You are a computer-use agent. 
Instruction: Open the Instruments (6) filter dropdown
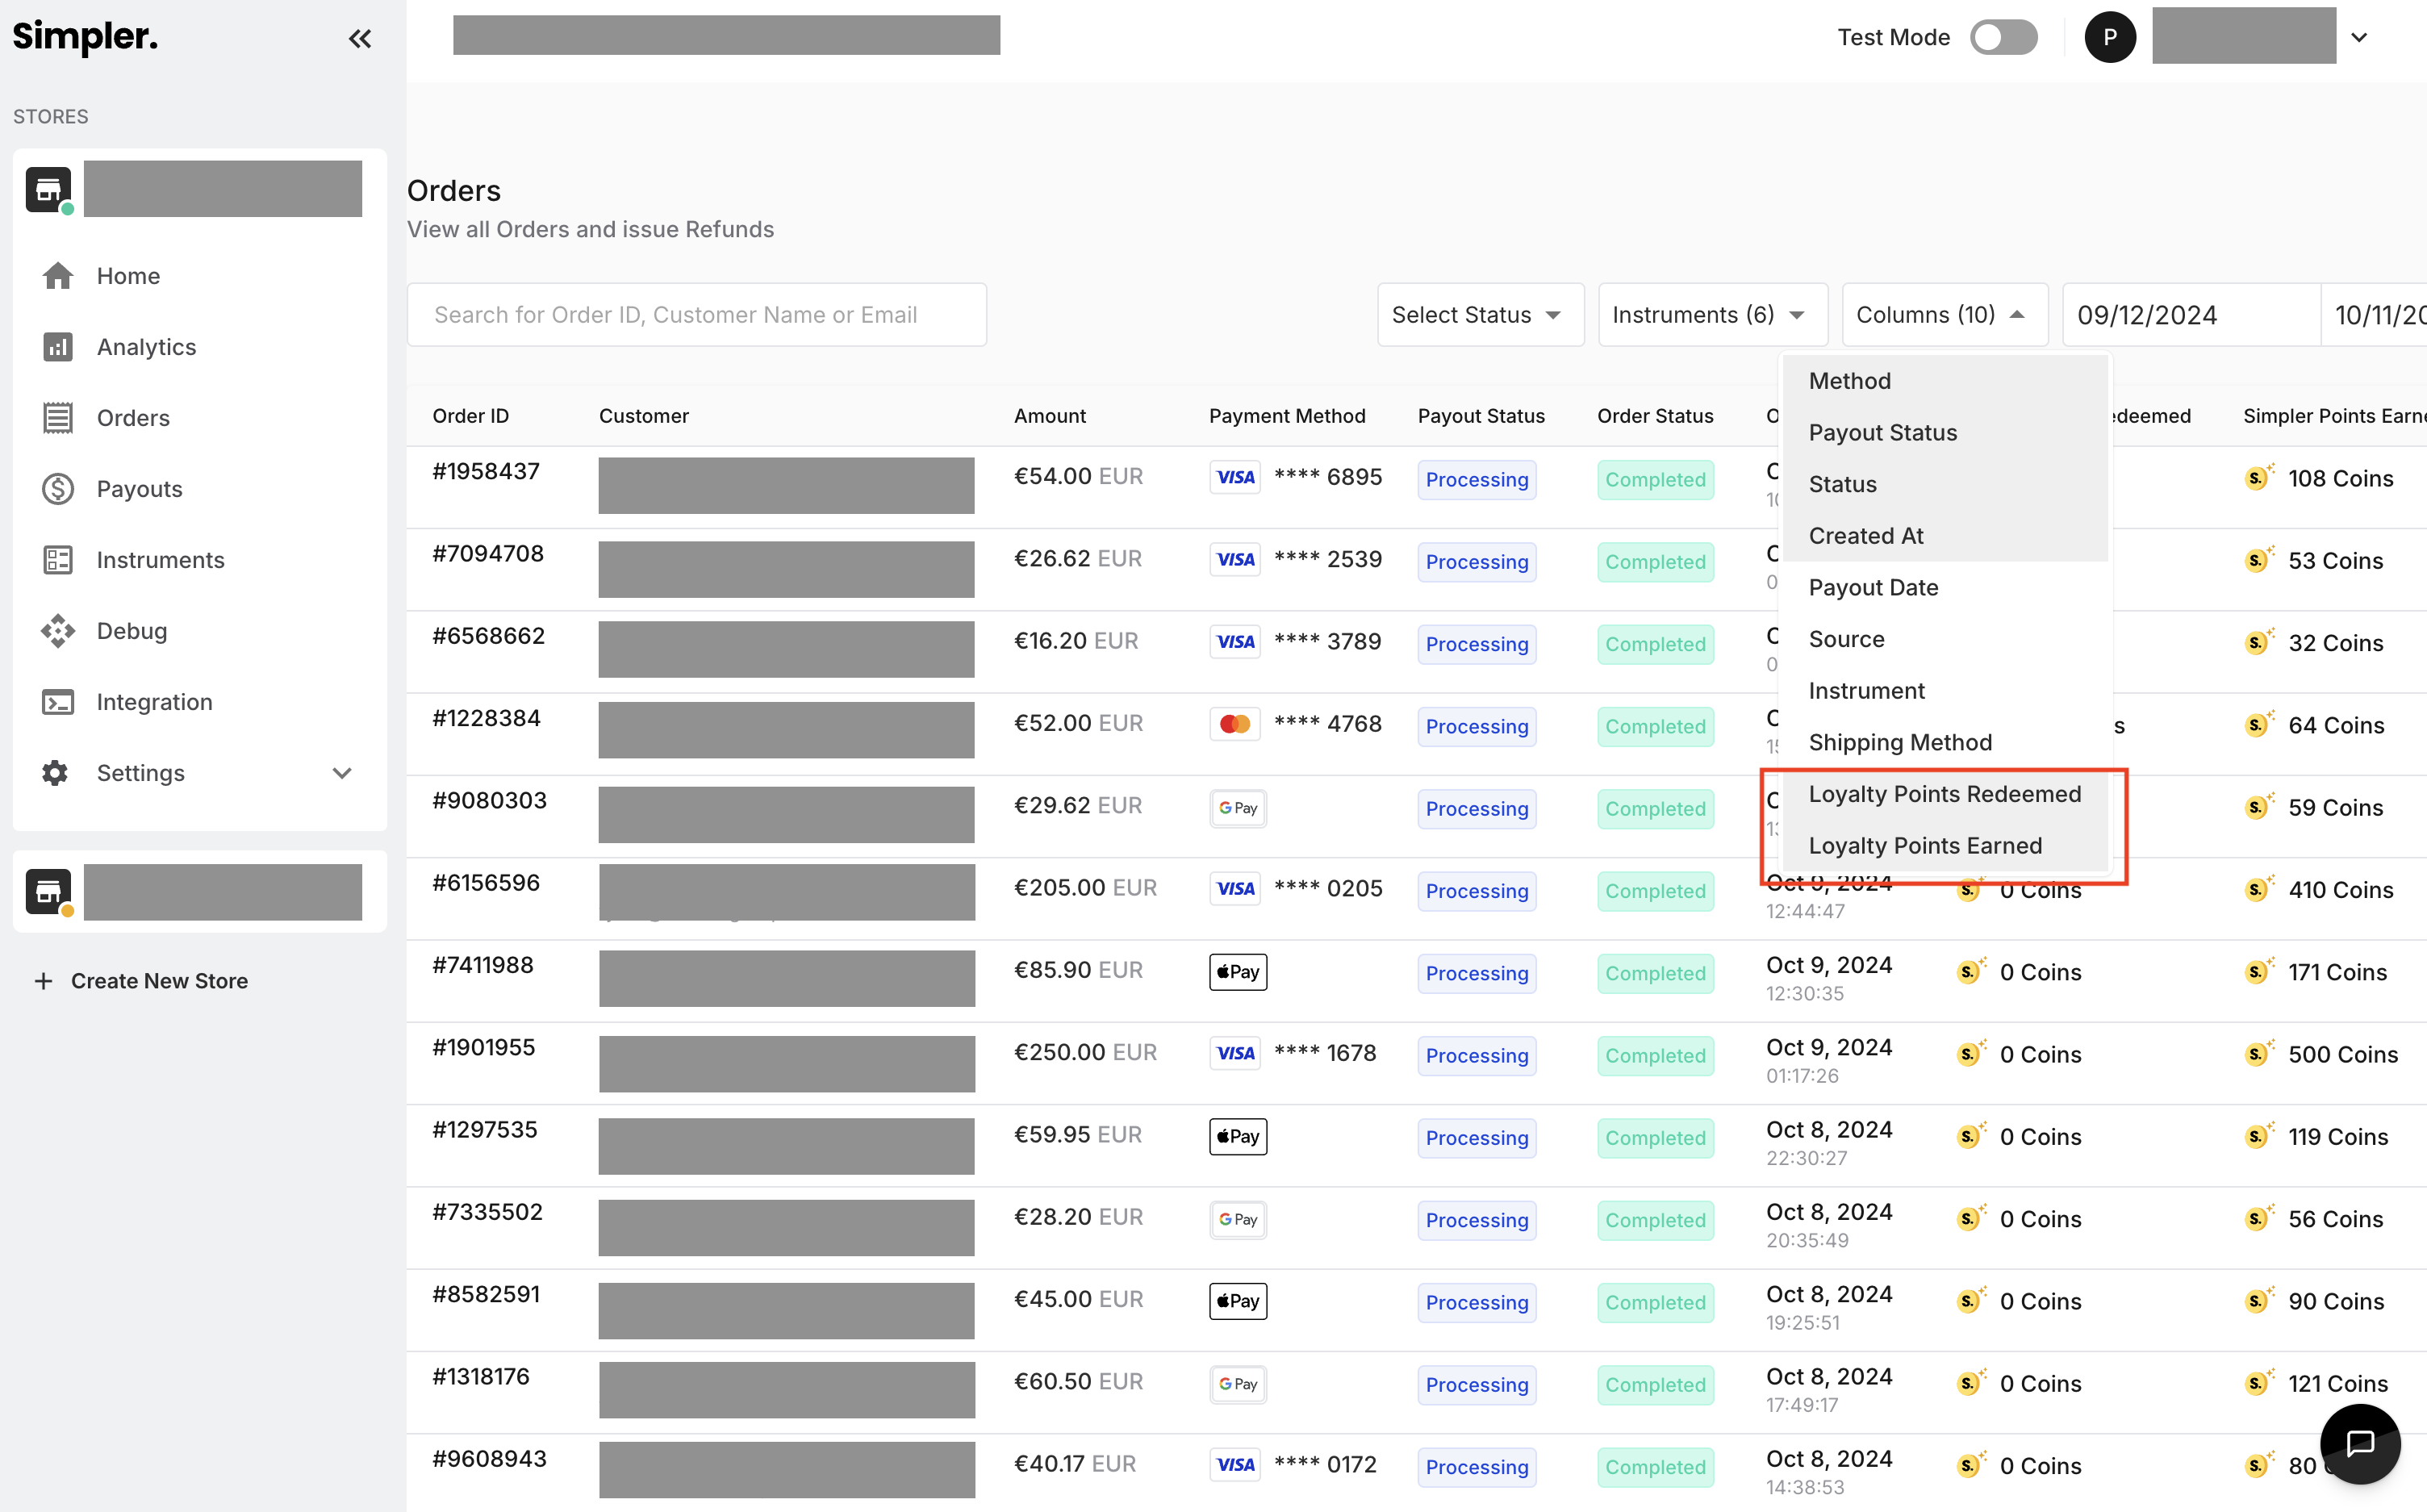coord(1712,315)
